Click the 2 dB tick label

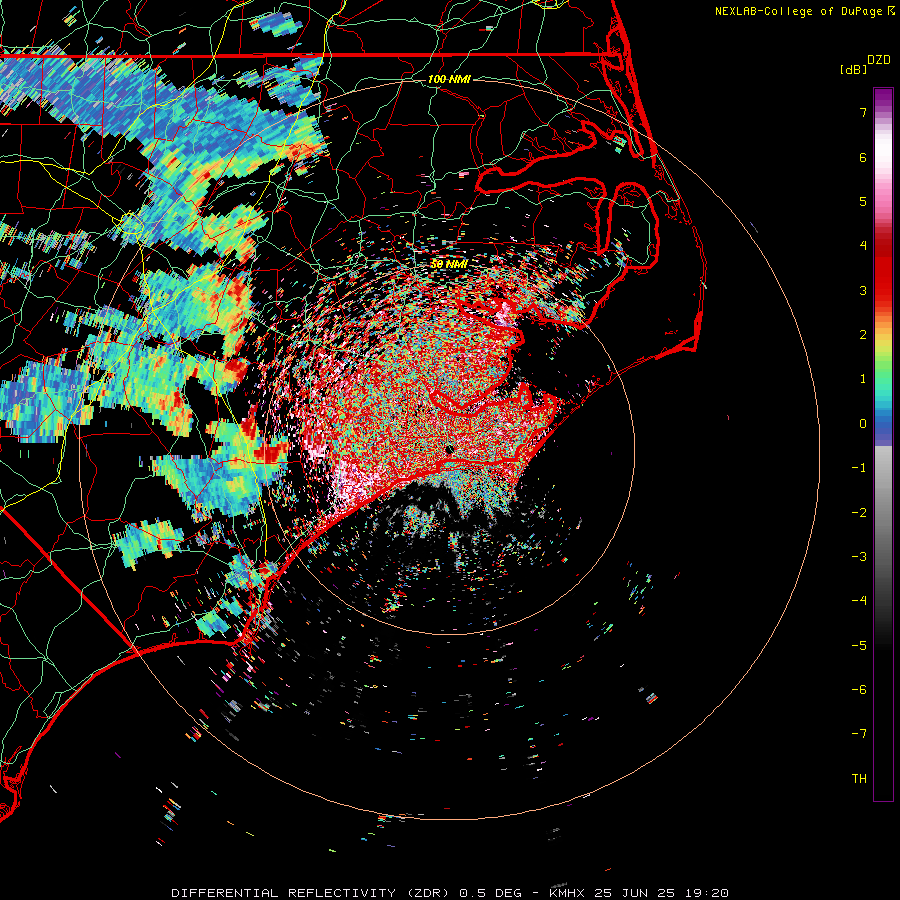tap(863, 335)
